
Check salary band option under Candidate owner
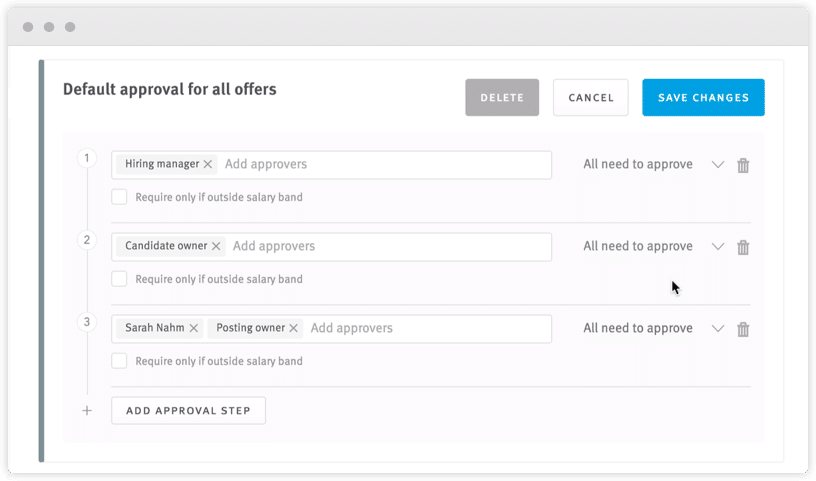(x=119, y=279)
